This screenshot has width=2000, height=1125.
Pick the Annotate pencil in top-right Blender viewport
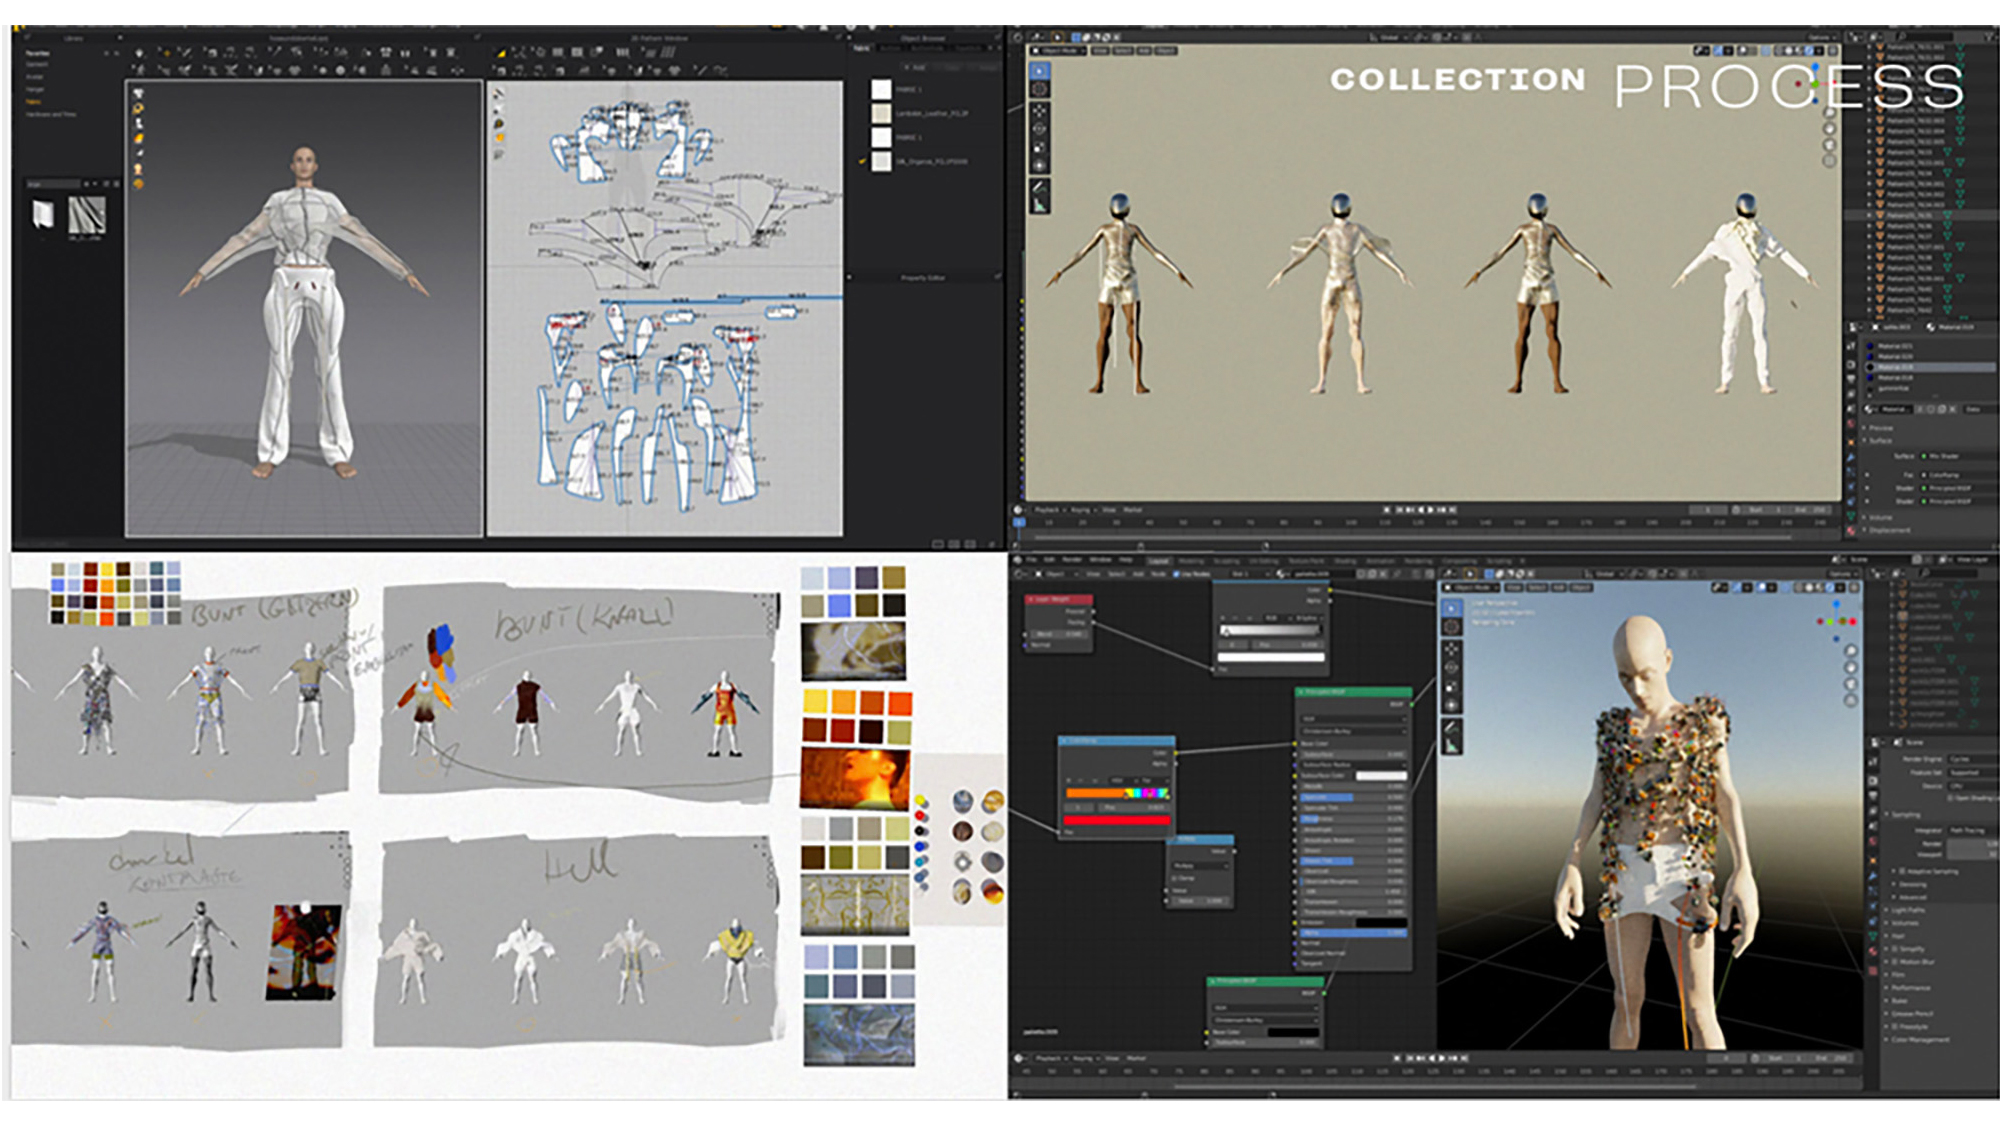(x=1039, y=186)
